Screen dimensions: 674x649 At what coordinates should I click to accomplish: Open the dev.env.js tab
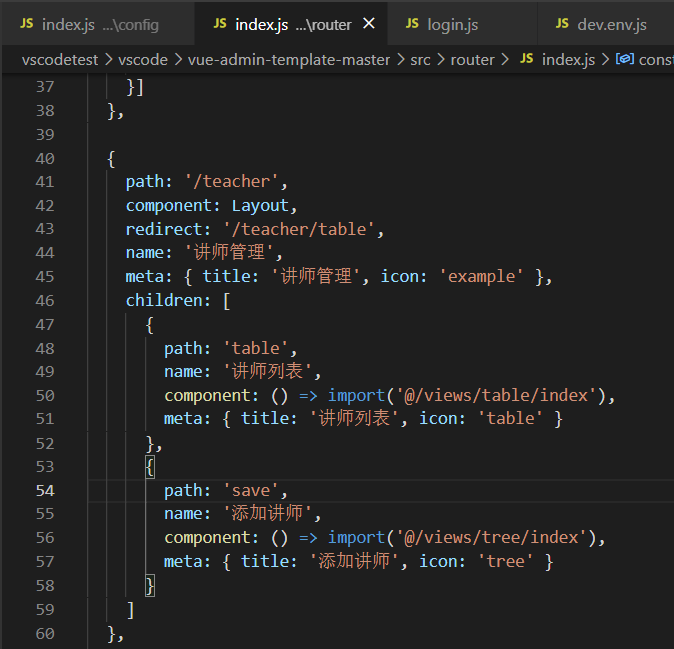(606, 24)
